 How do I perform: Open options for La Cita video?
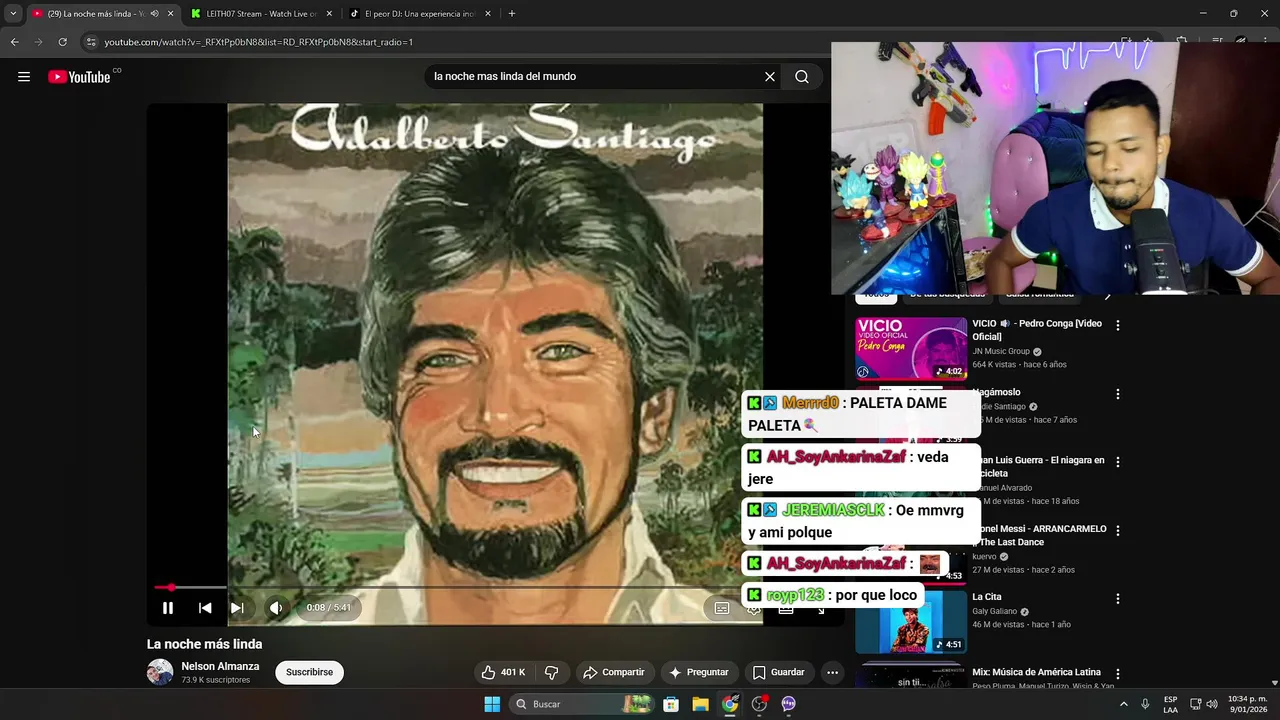(1118, 599)
